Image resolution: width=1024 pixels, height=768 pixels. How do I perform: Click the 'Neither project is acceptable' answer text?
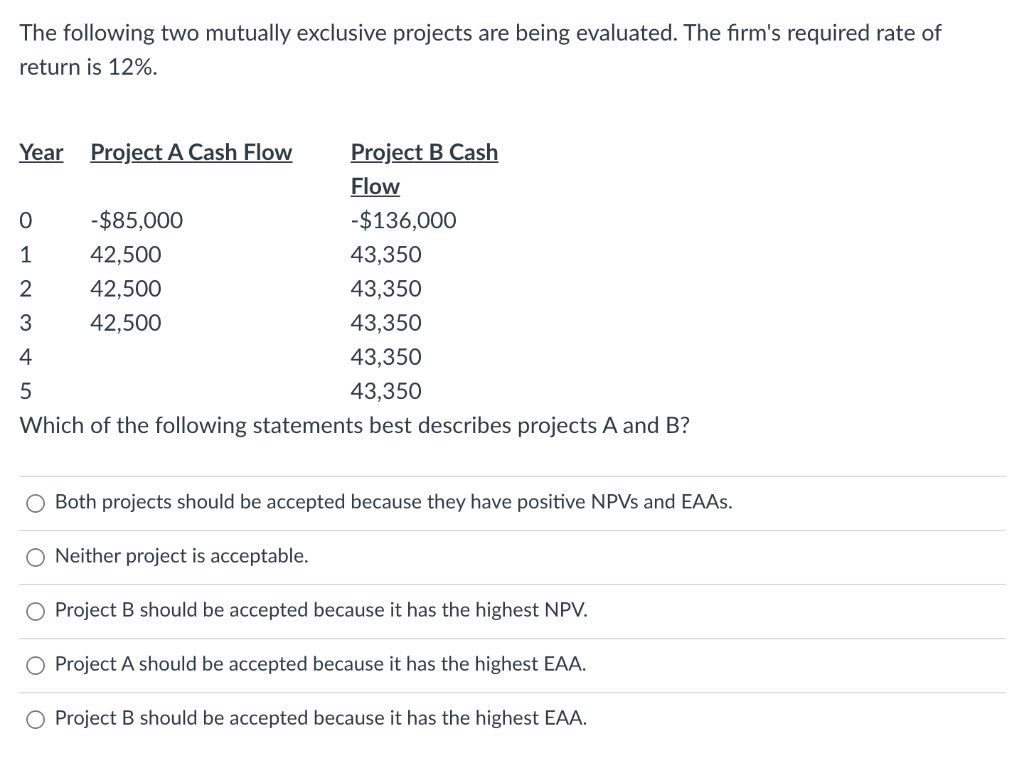point(180,556)
